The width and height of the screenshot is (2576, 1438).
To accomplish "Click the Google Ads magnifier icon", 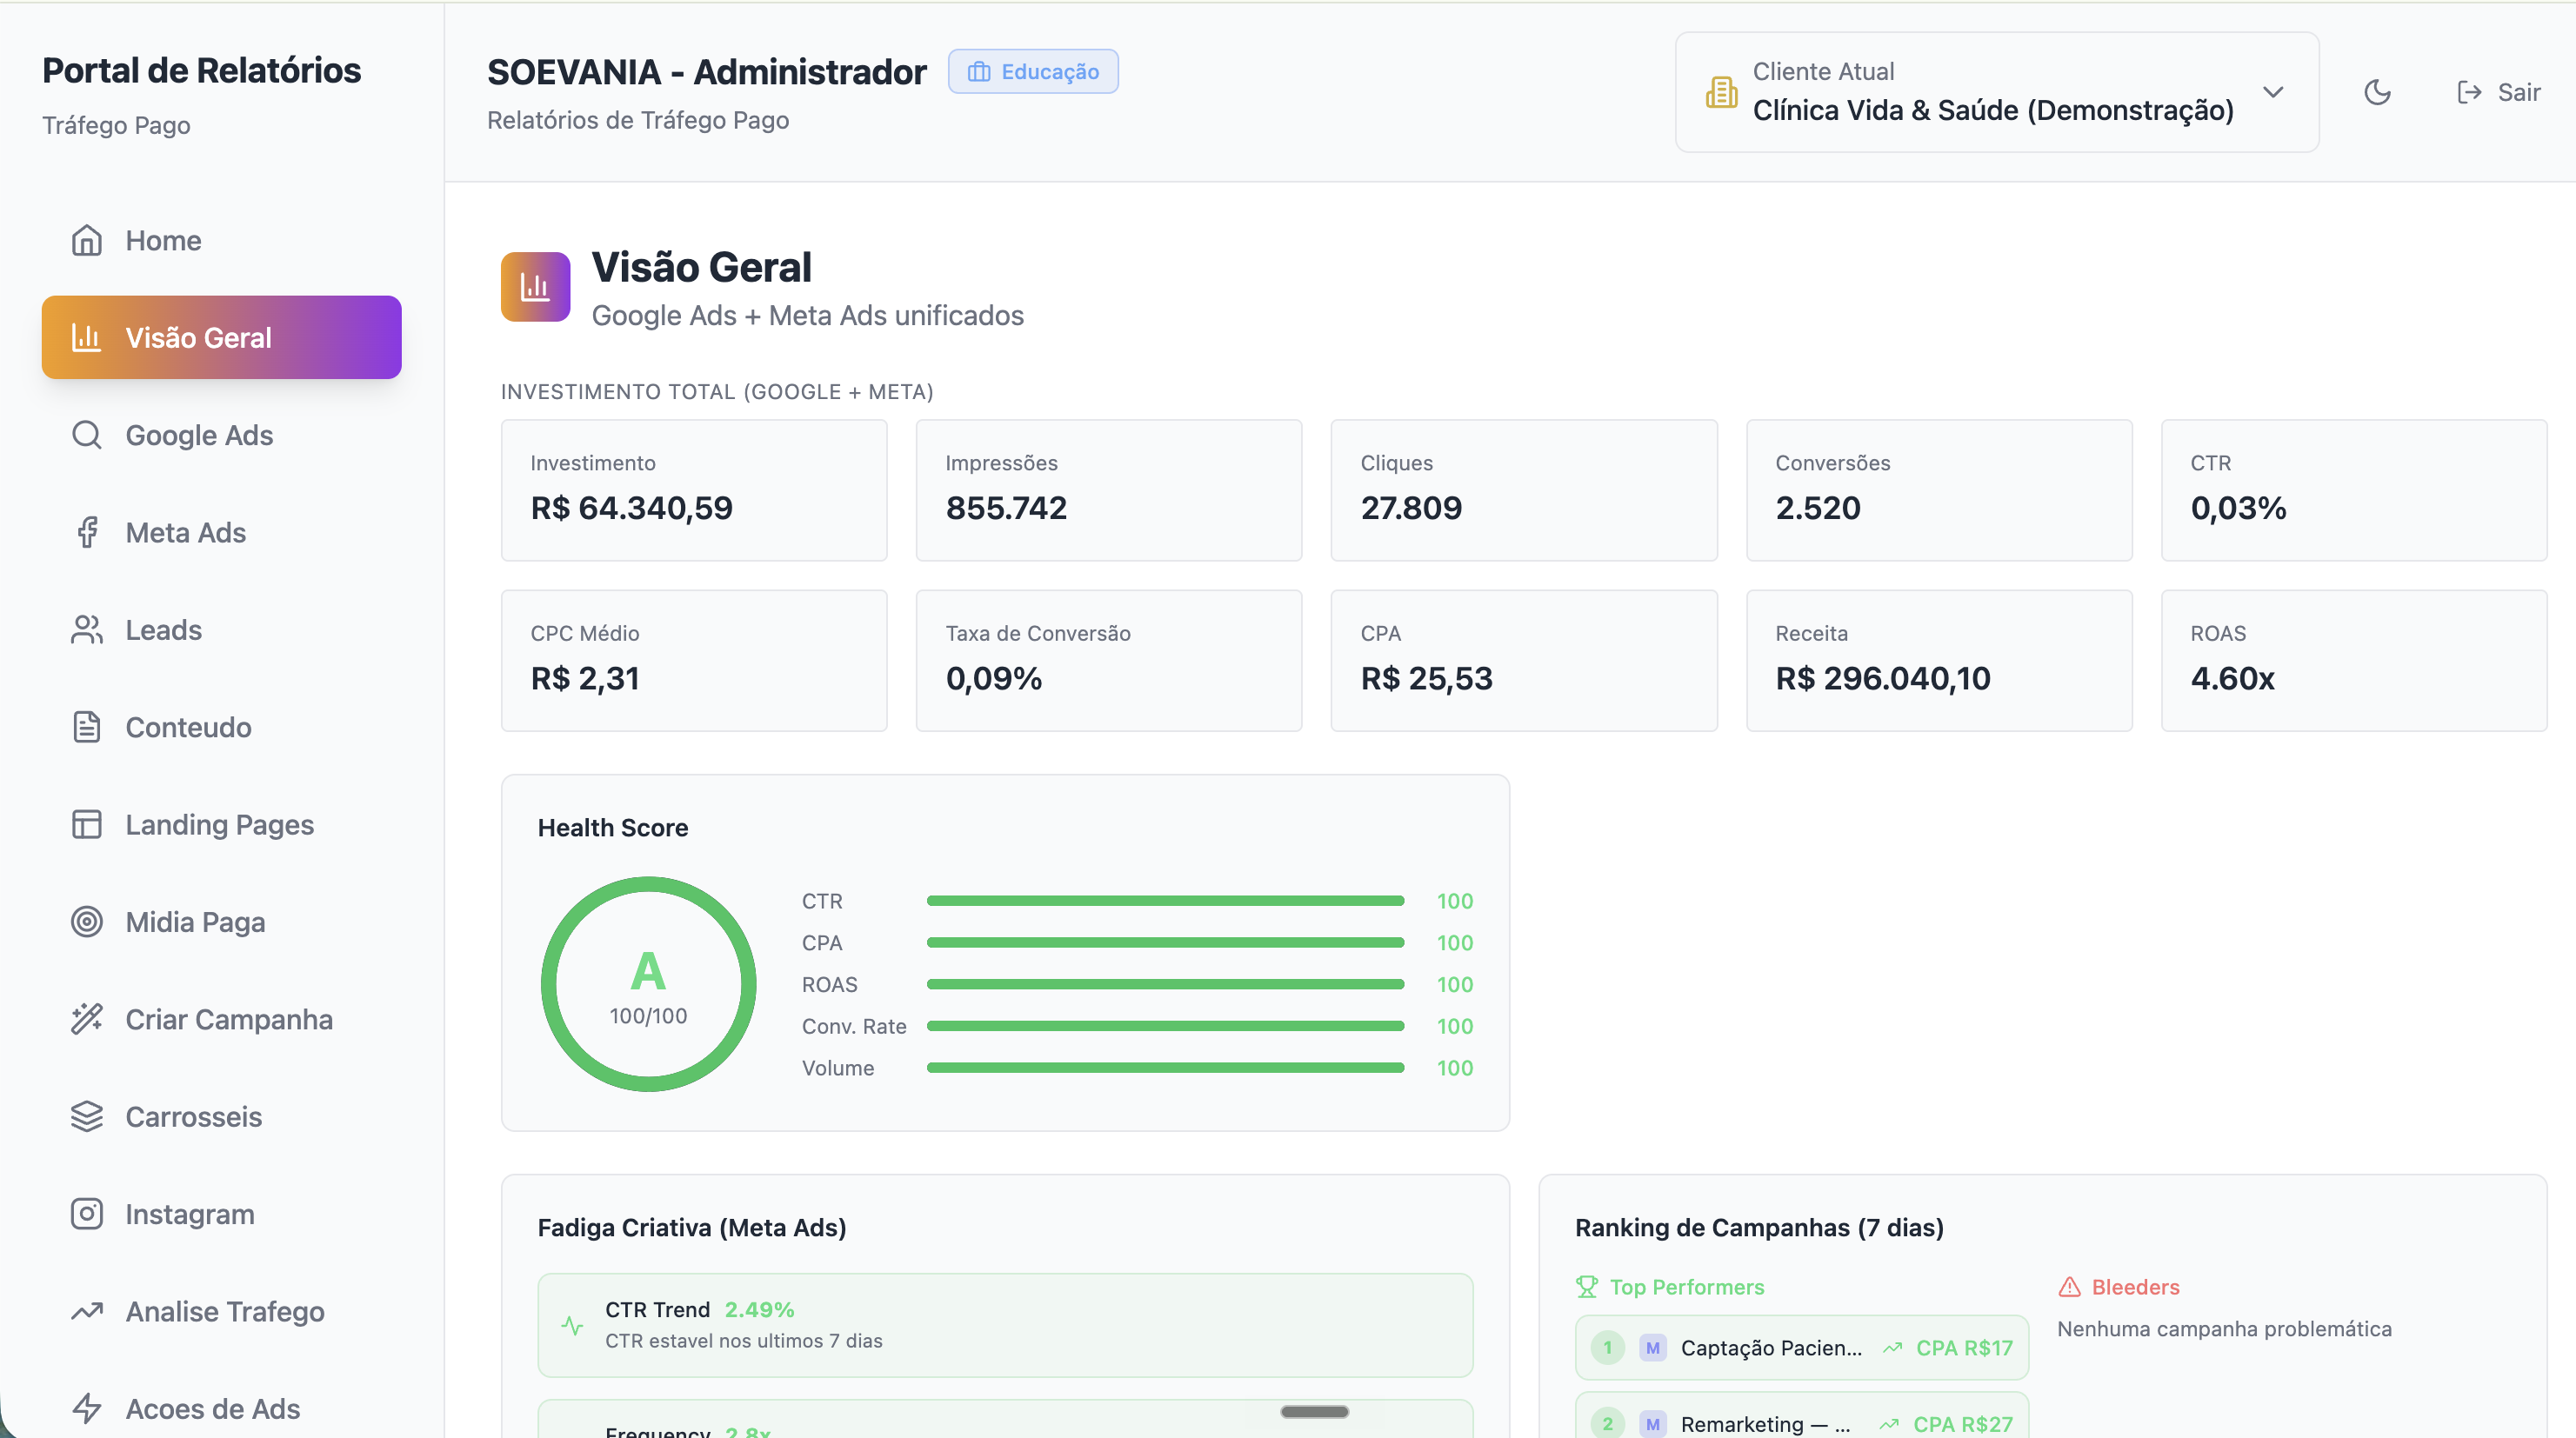I will (87, 435).
